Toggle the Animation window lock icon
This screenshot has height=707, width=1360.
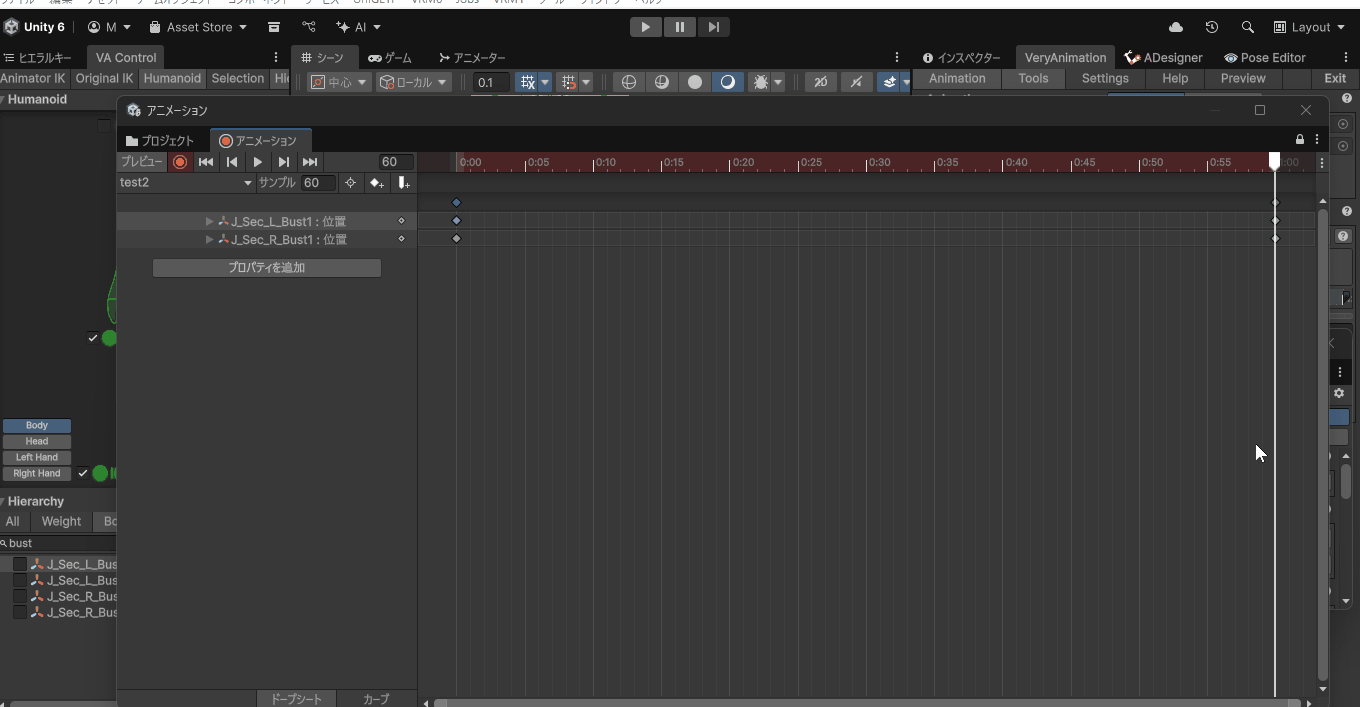tap(1299, 140)
